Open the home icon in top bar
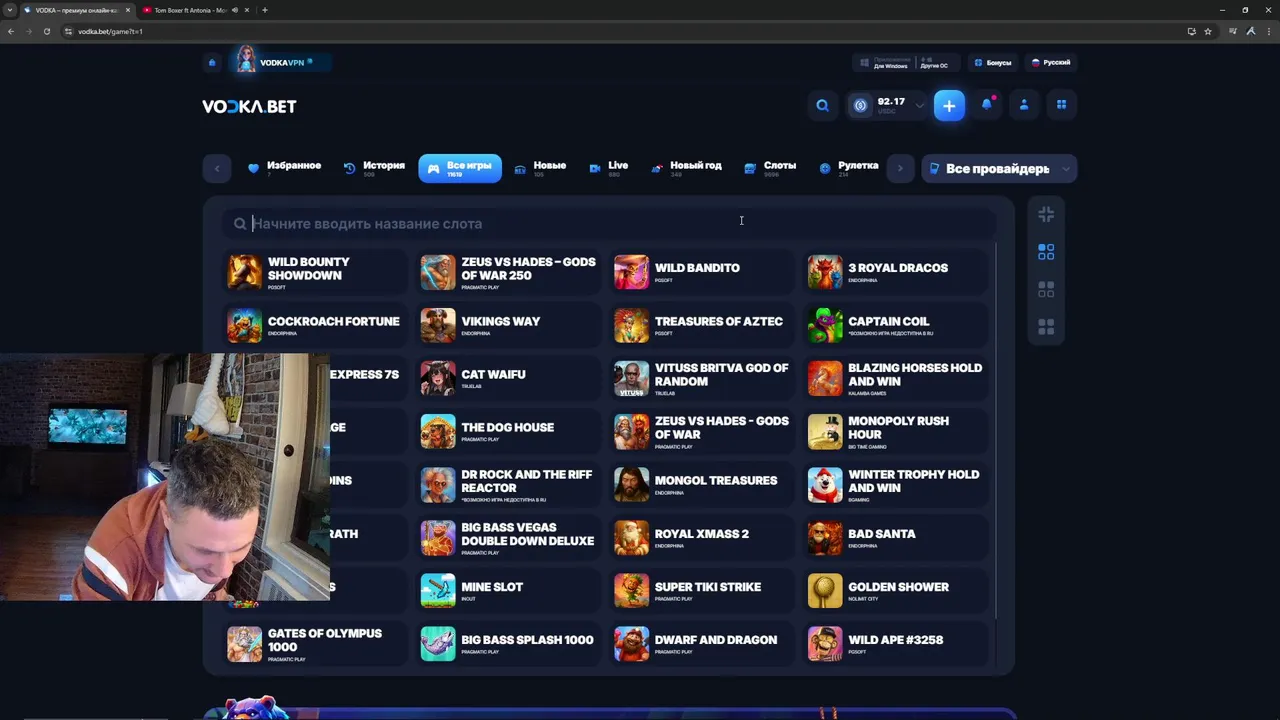The image size is (1280, 720). tap(212, 62)
